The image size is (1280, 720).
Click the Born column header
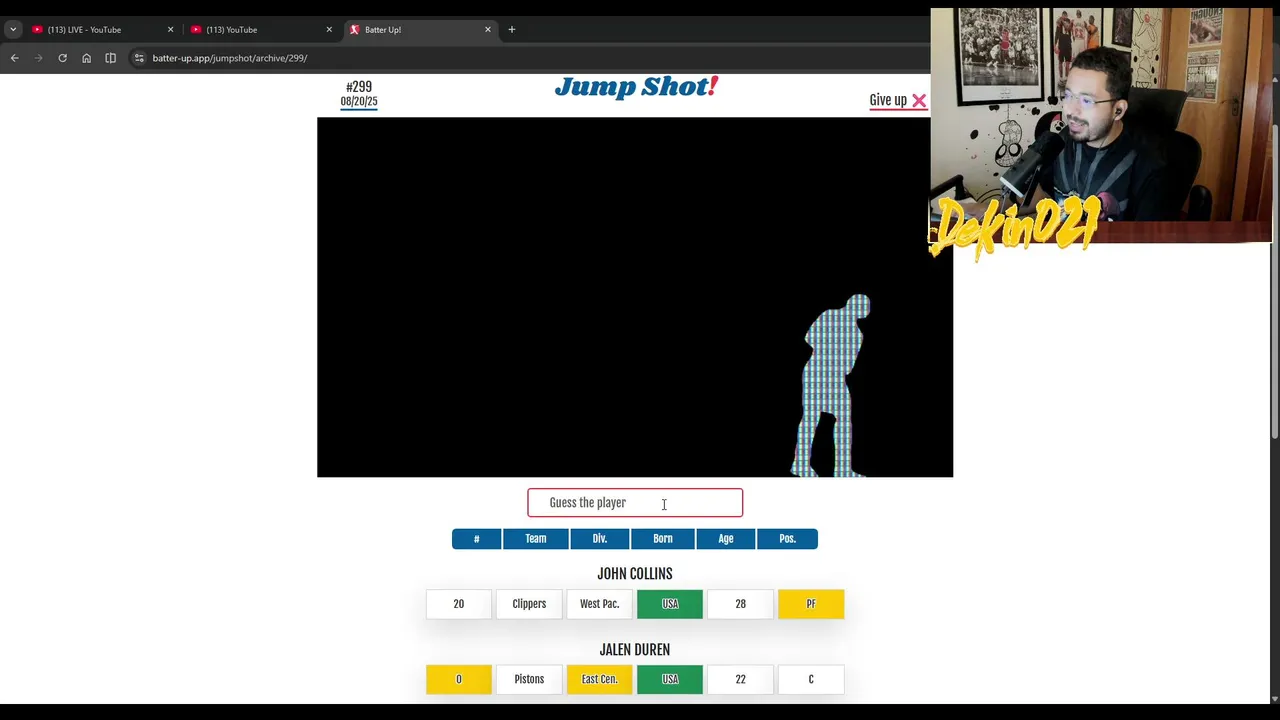point(663,539)
